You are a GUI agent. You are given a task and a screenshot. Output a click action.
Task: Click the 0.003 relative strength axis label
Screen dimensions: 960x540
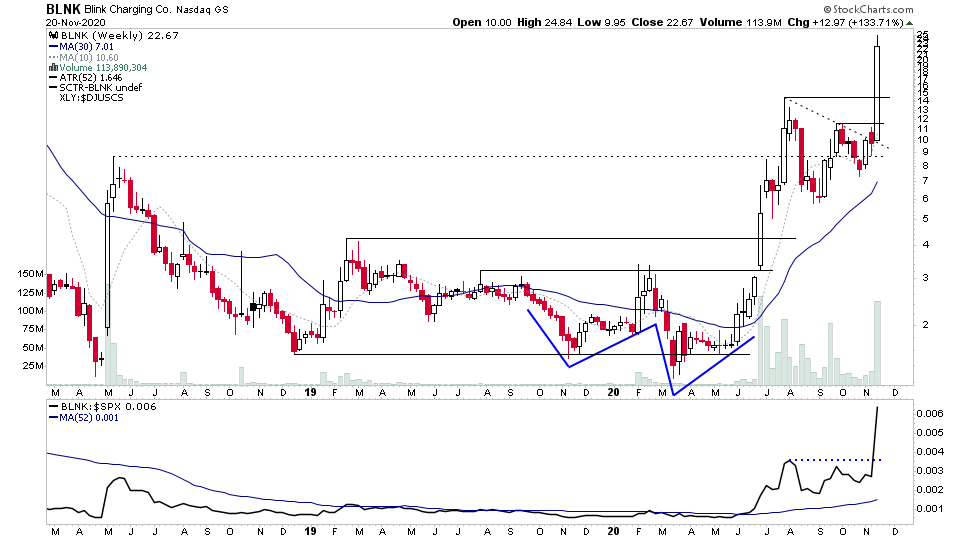tap(929, 471)
